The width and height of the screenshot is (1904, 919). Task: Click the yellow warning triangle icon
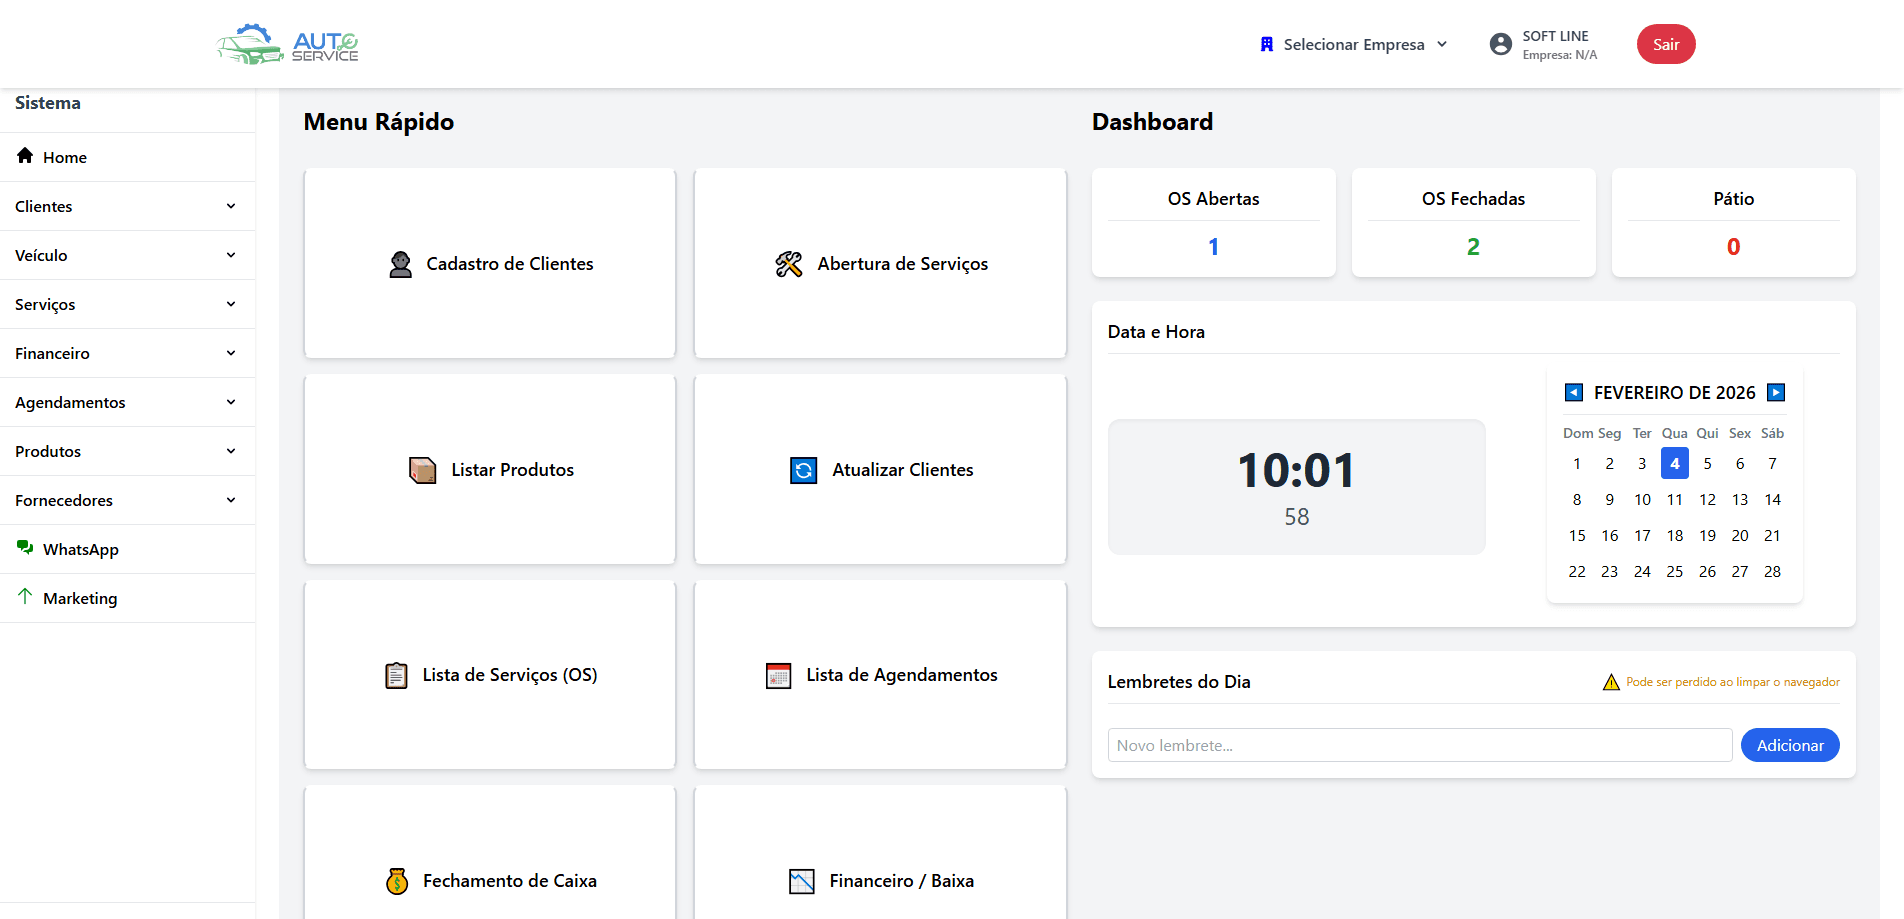click(x=1611, y=682)
